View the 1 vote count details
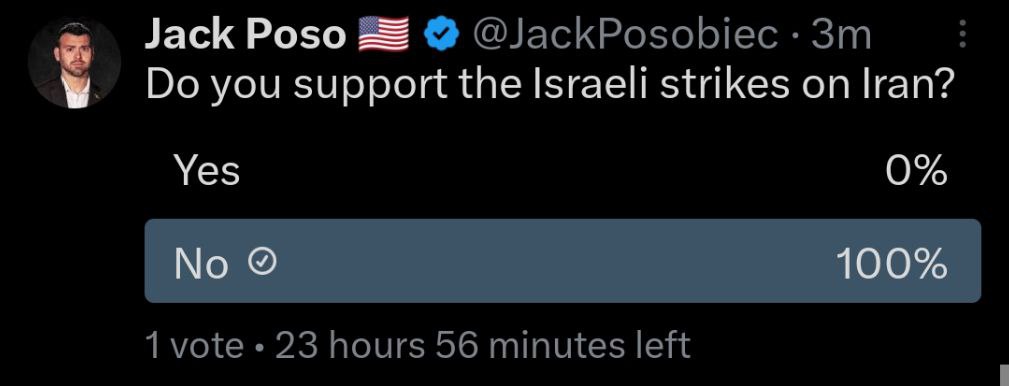This screenshot has height=386, width=1009. click(194, 345)
